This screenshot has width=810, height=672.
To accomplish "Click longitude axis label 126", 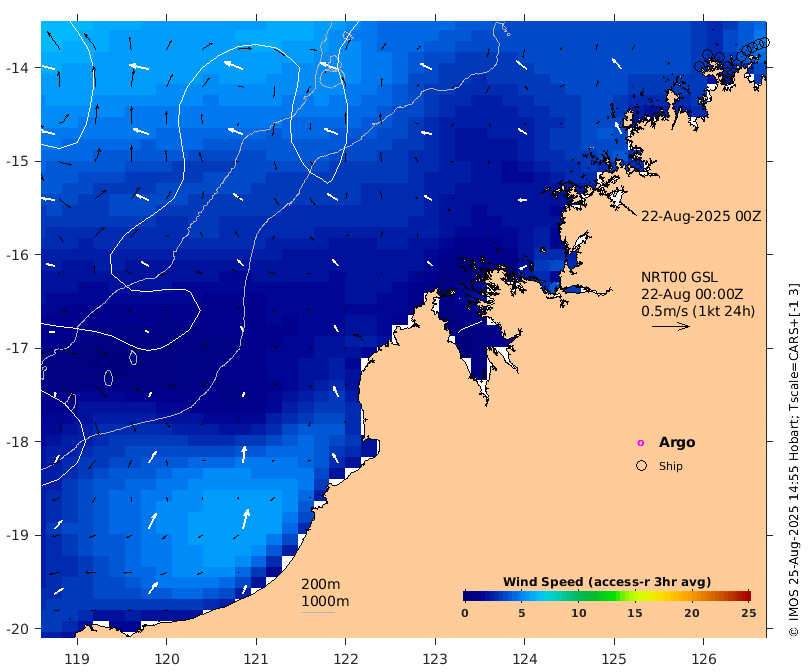I will pos(704,659).
